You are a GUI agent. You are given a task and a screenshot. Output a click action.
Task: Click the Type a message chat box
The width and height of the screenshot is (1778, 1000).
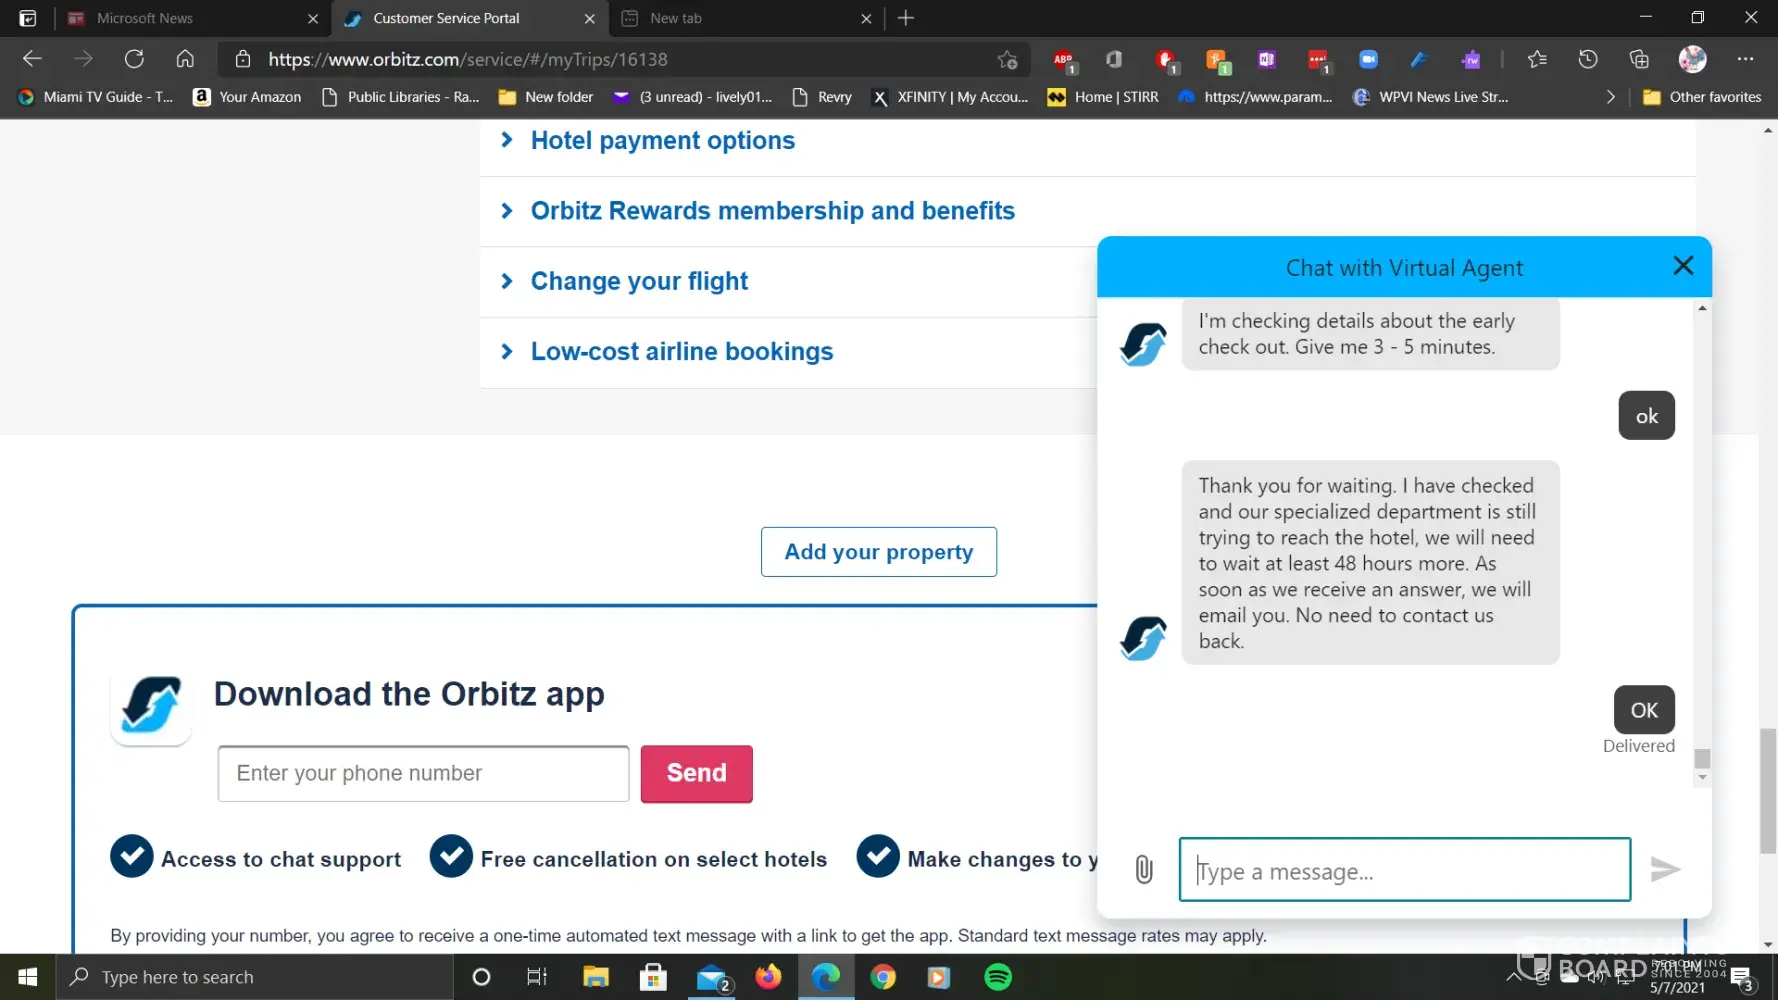click(x=1405, y=869)
